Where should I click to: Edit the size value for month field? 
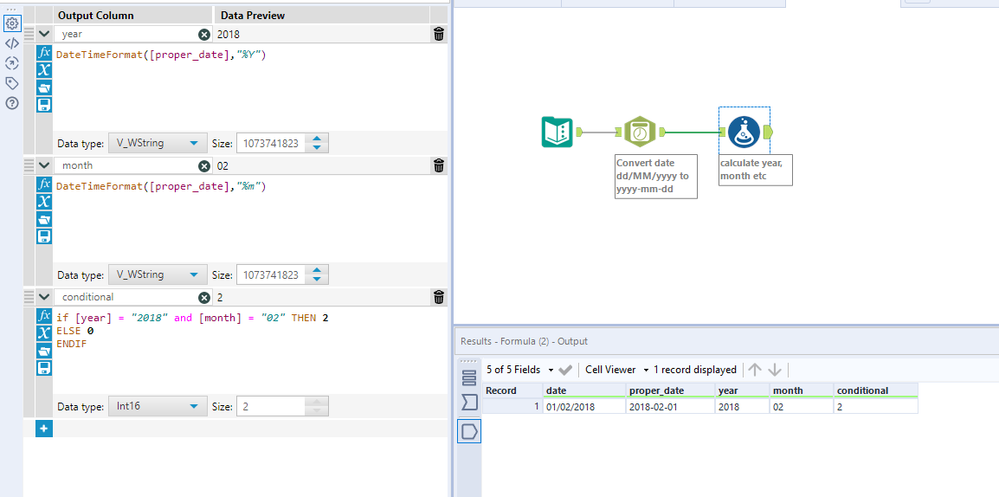pos(271,275)
